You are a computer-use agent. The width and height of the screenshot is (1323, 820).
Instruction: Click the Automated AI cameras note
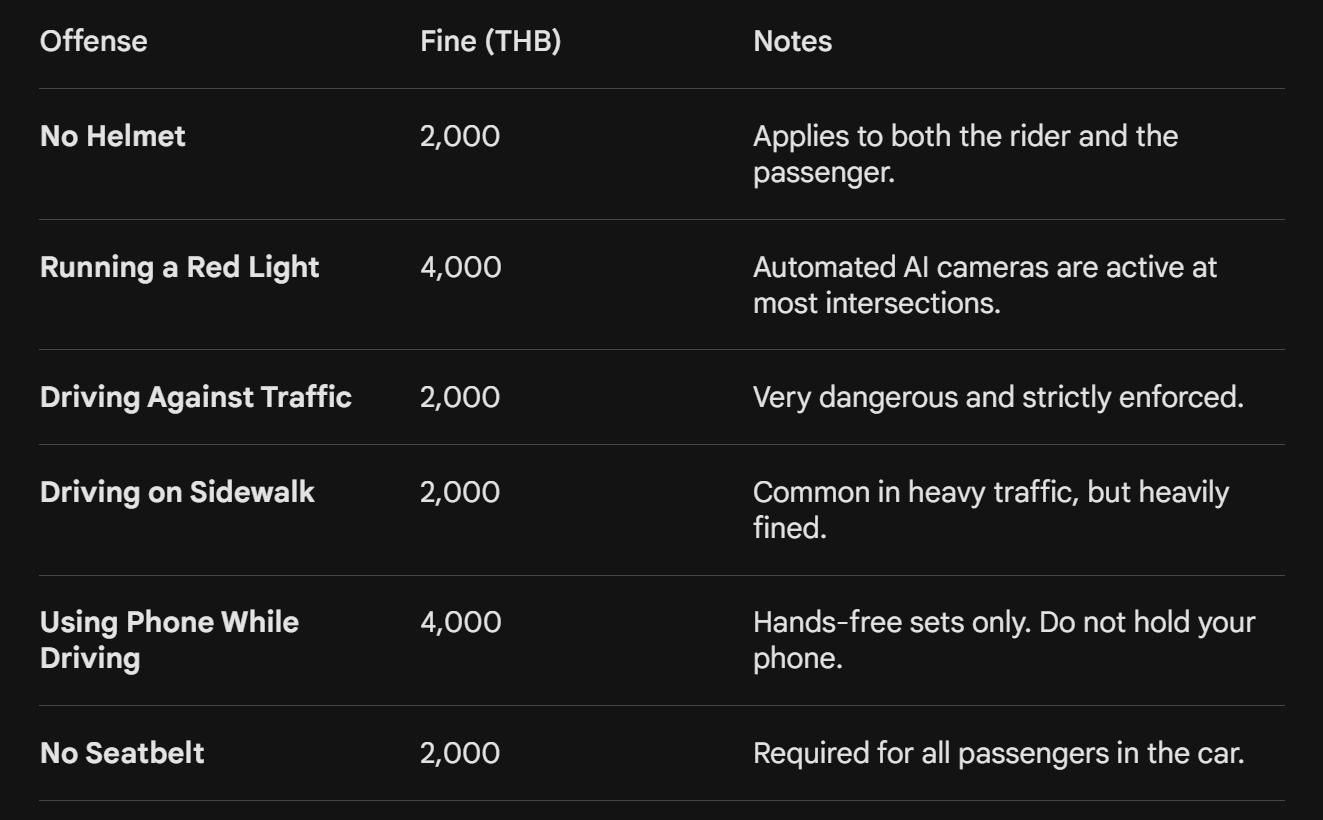pyautogui.click(x=984, y=284)
